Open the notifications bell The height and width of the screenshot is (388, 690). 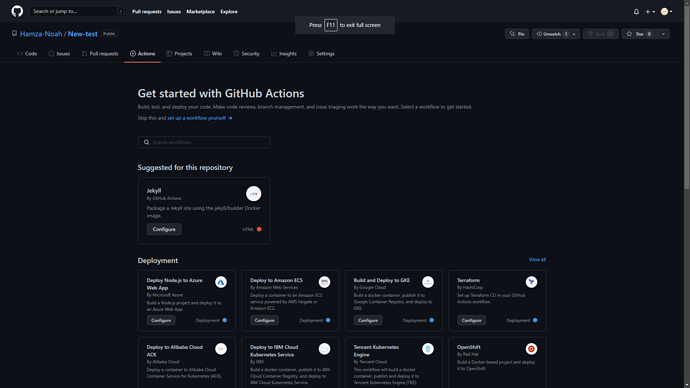pyautogui.click(x=636, y=12)
